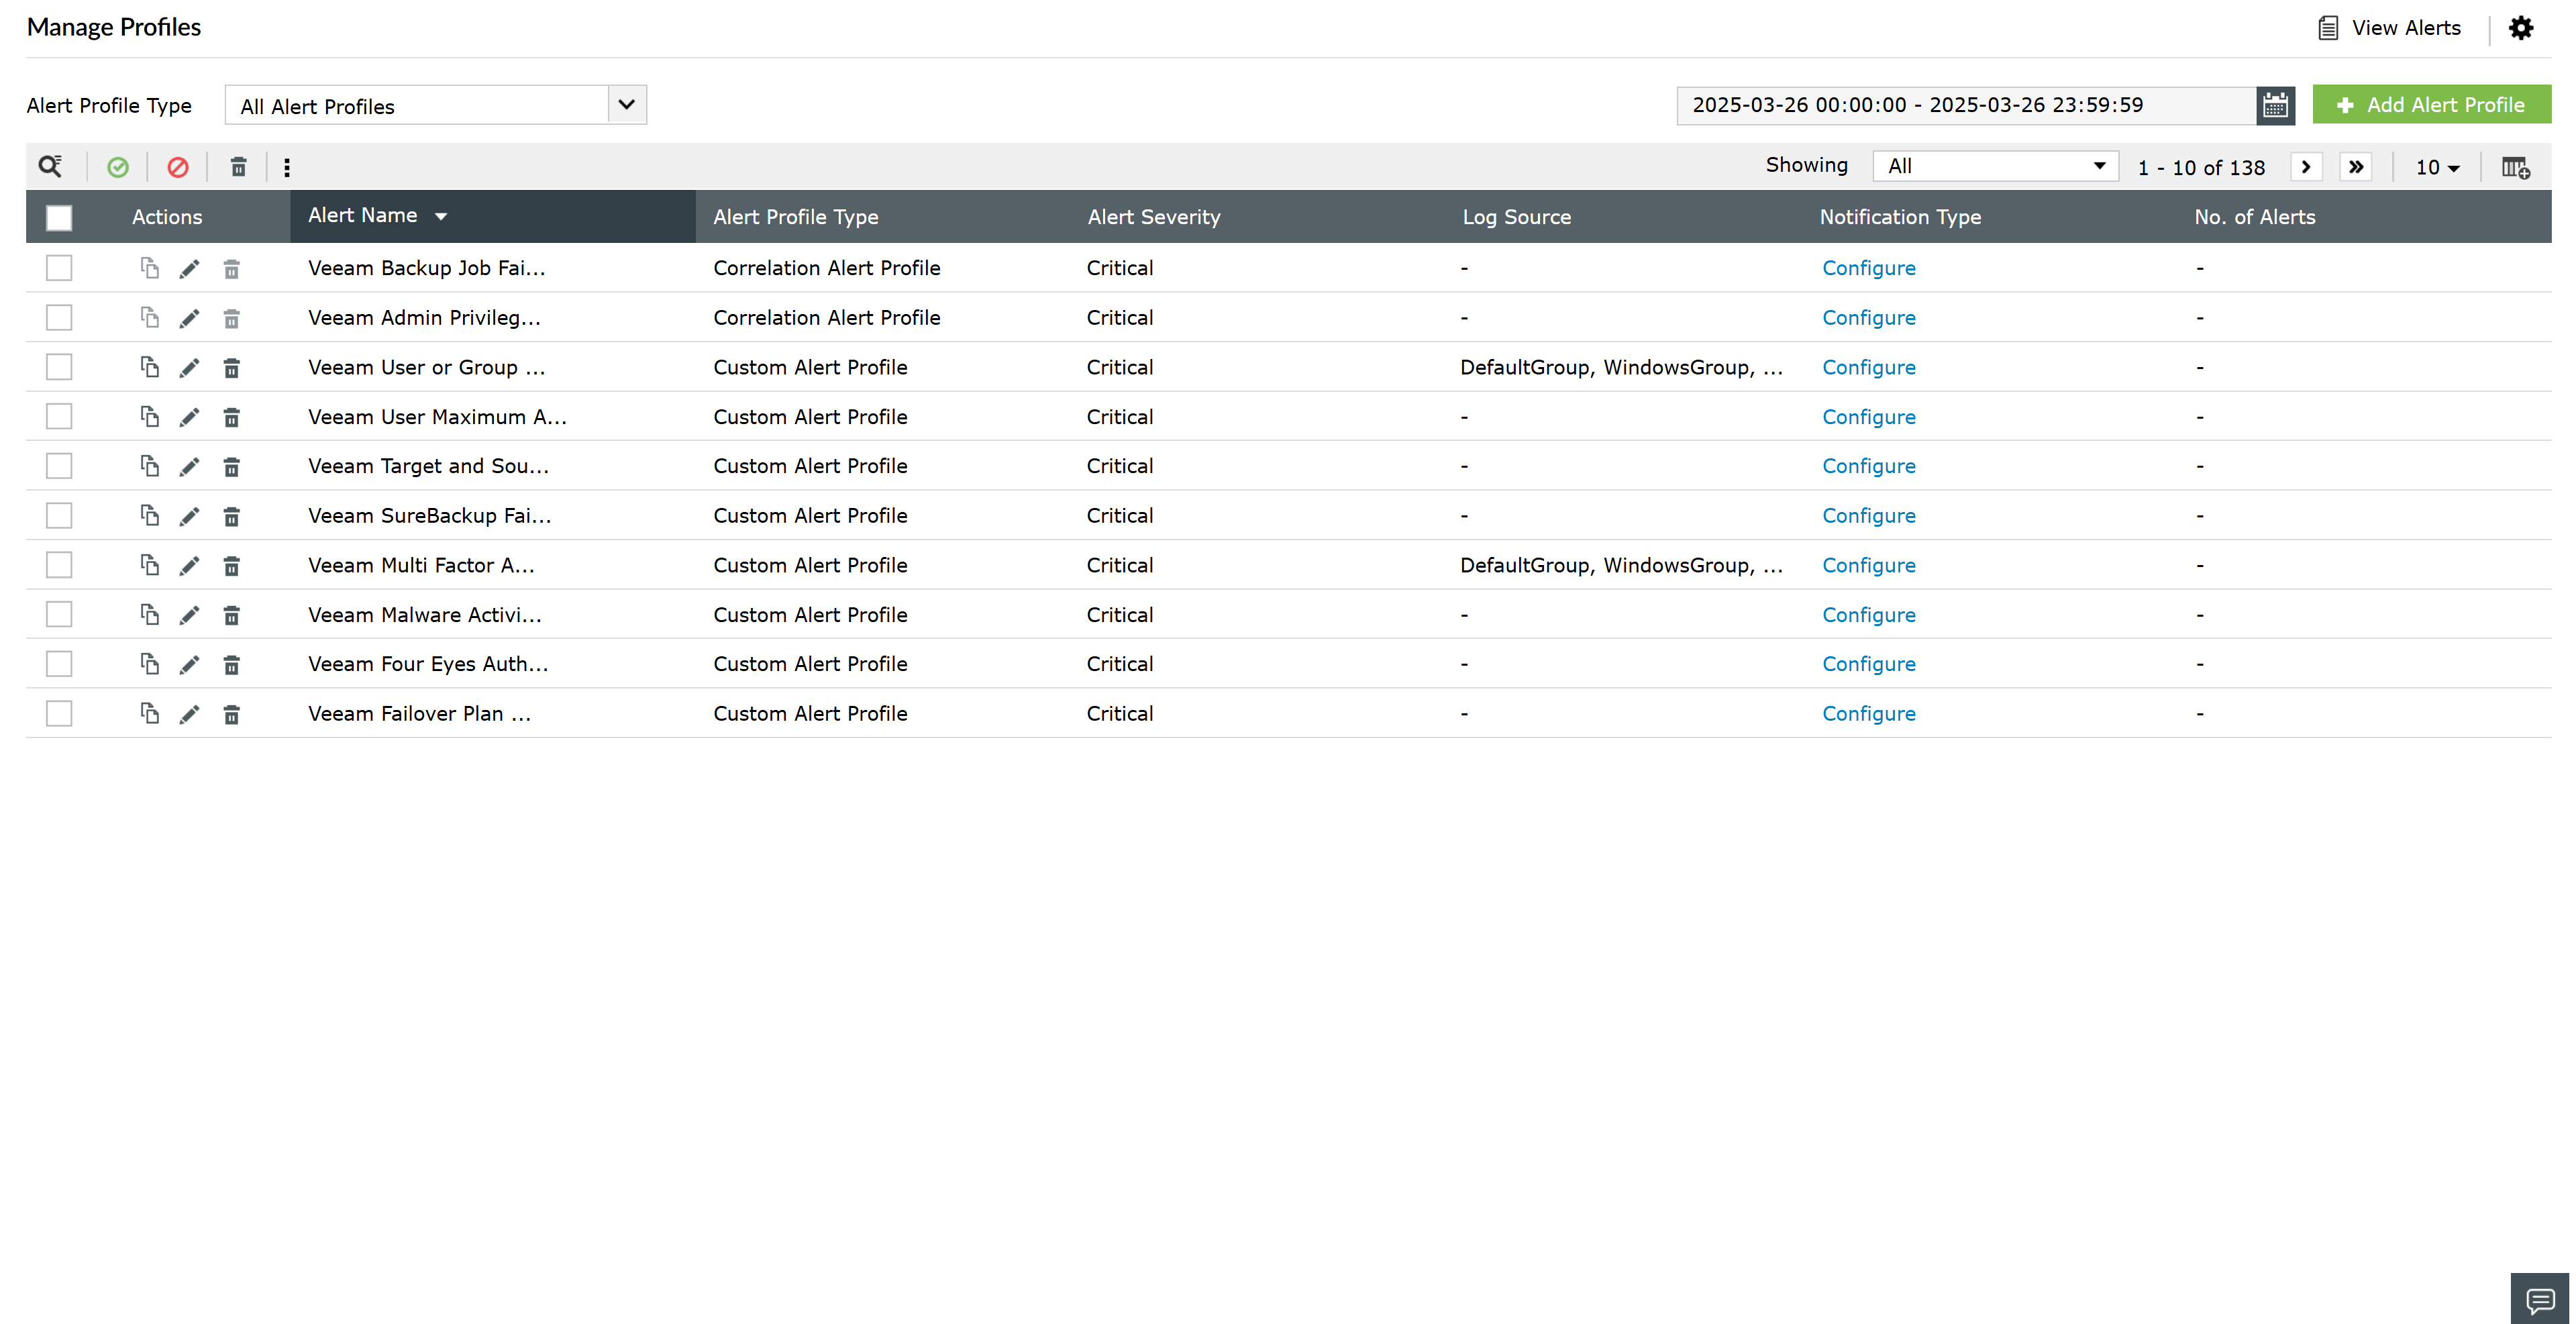Image resolution: width=2576 pixels, height=1324 pixels.
Task: Click the delete icon in the toolbar
Action: (x=239, y=166)
